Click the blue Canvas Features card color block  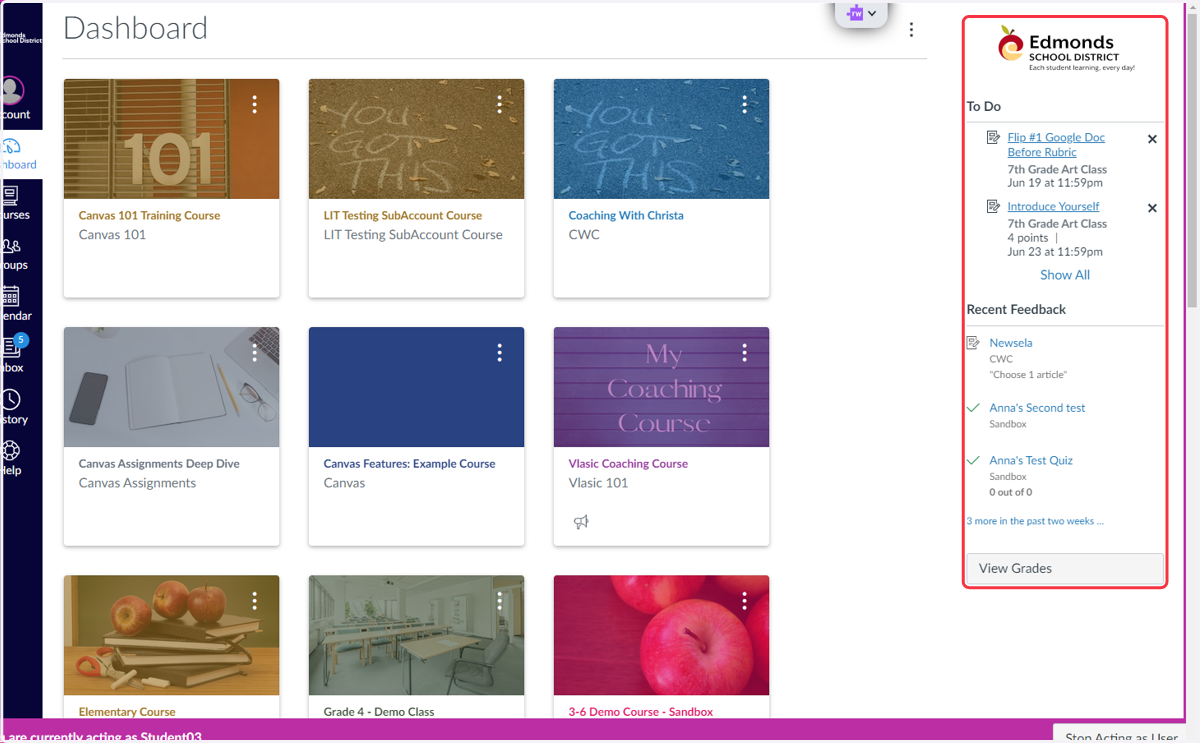click(416, 387)
